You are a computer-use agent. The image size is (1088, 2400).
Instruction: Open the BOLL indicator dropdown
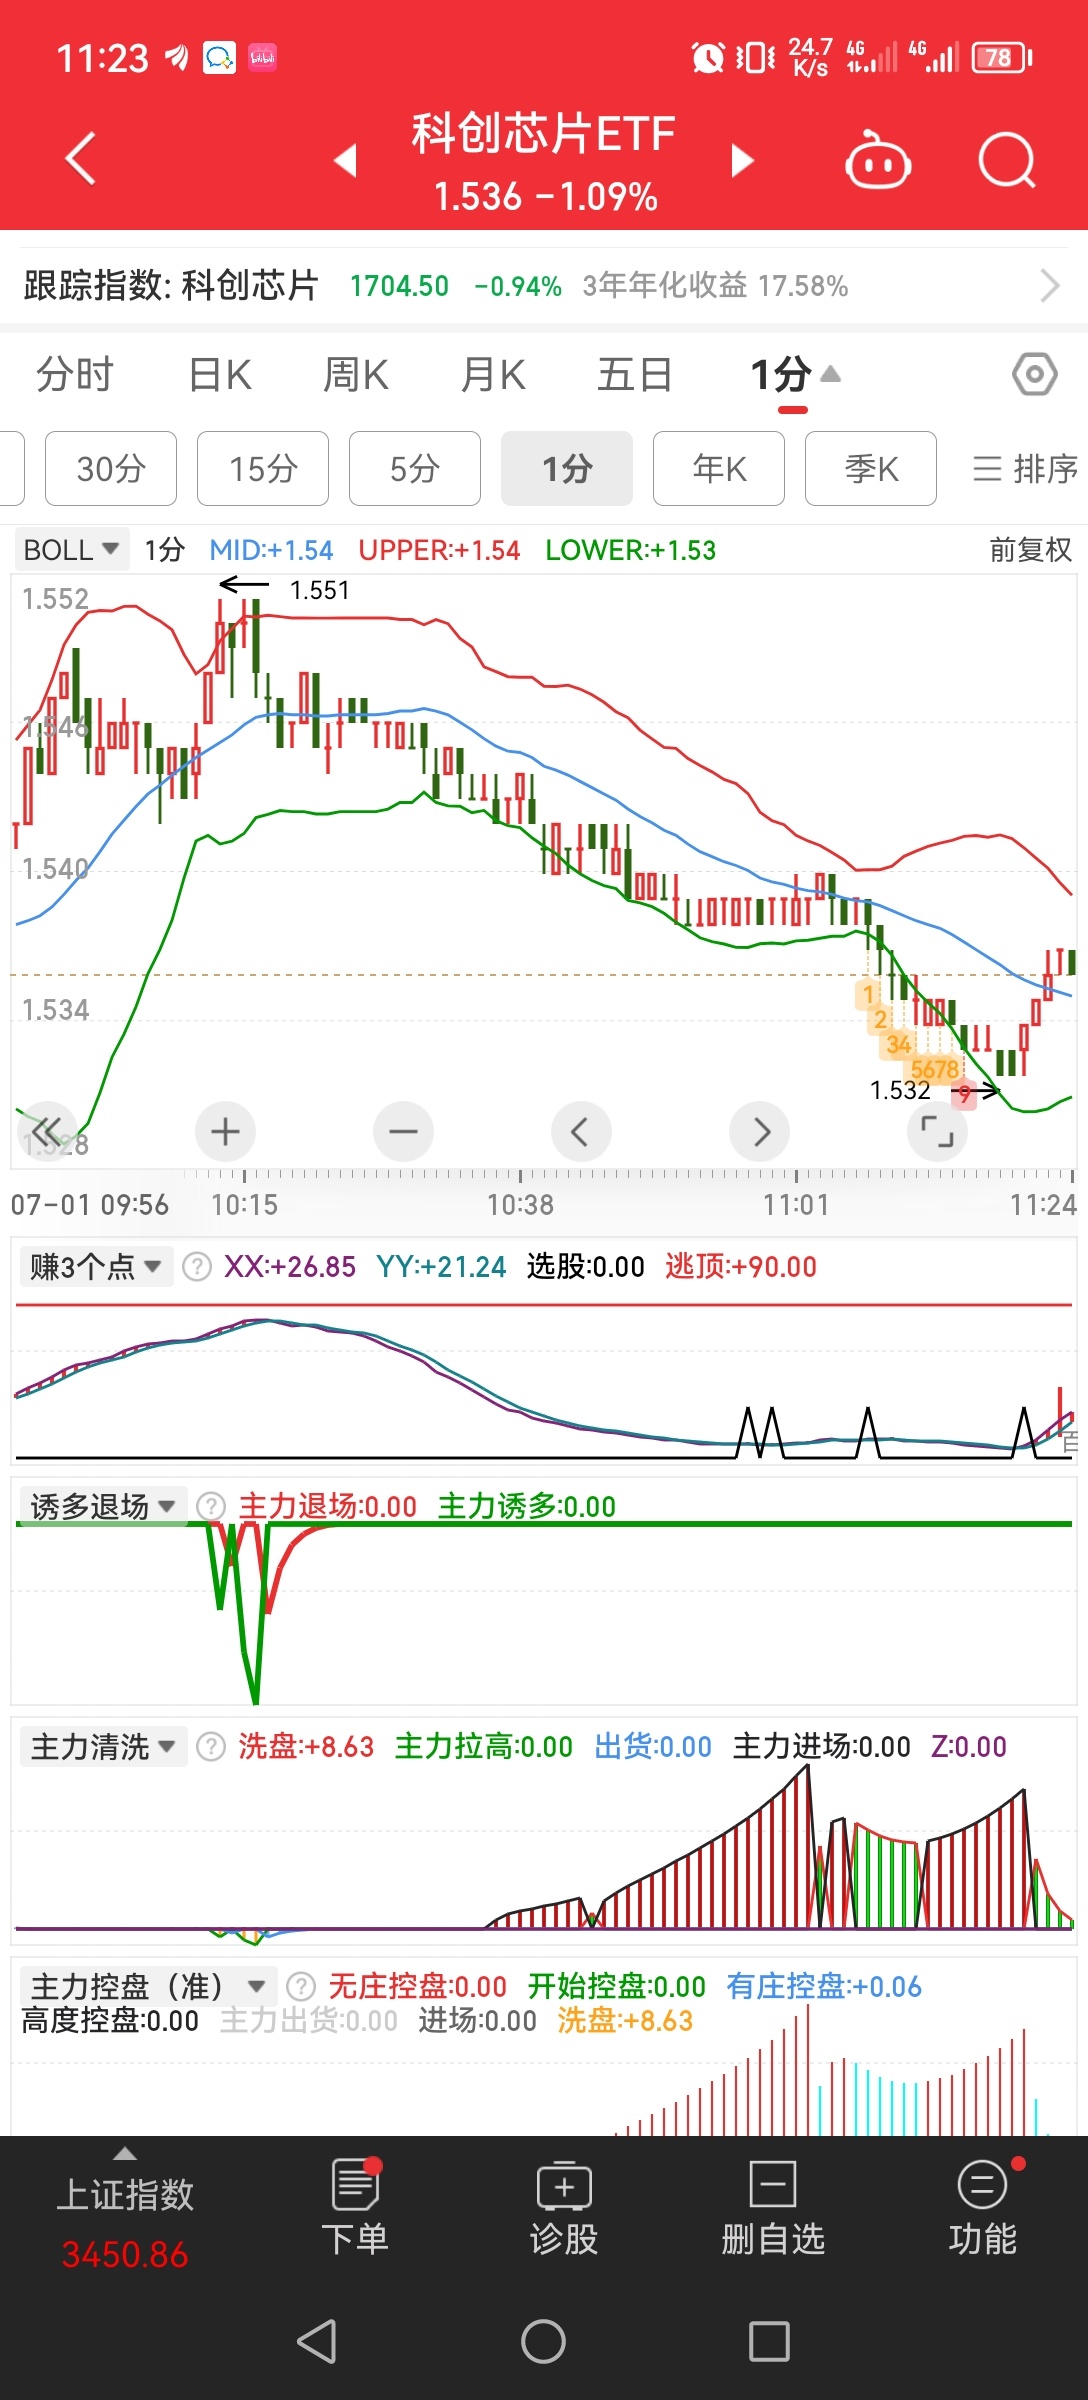coord(71,549)
